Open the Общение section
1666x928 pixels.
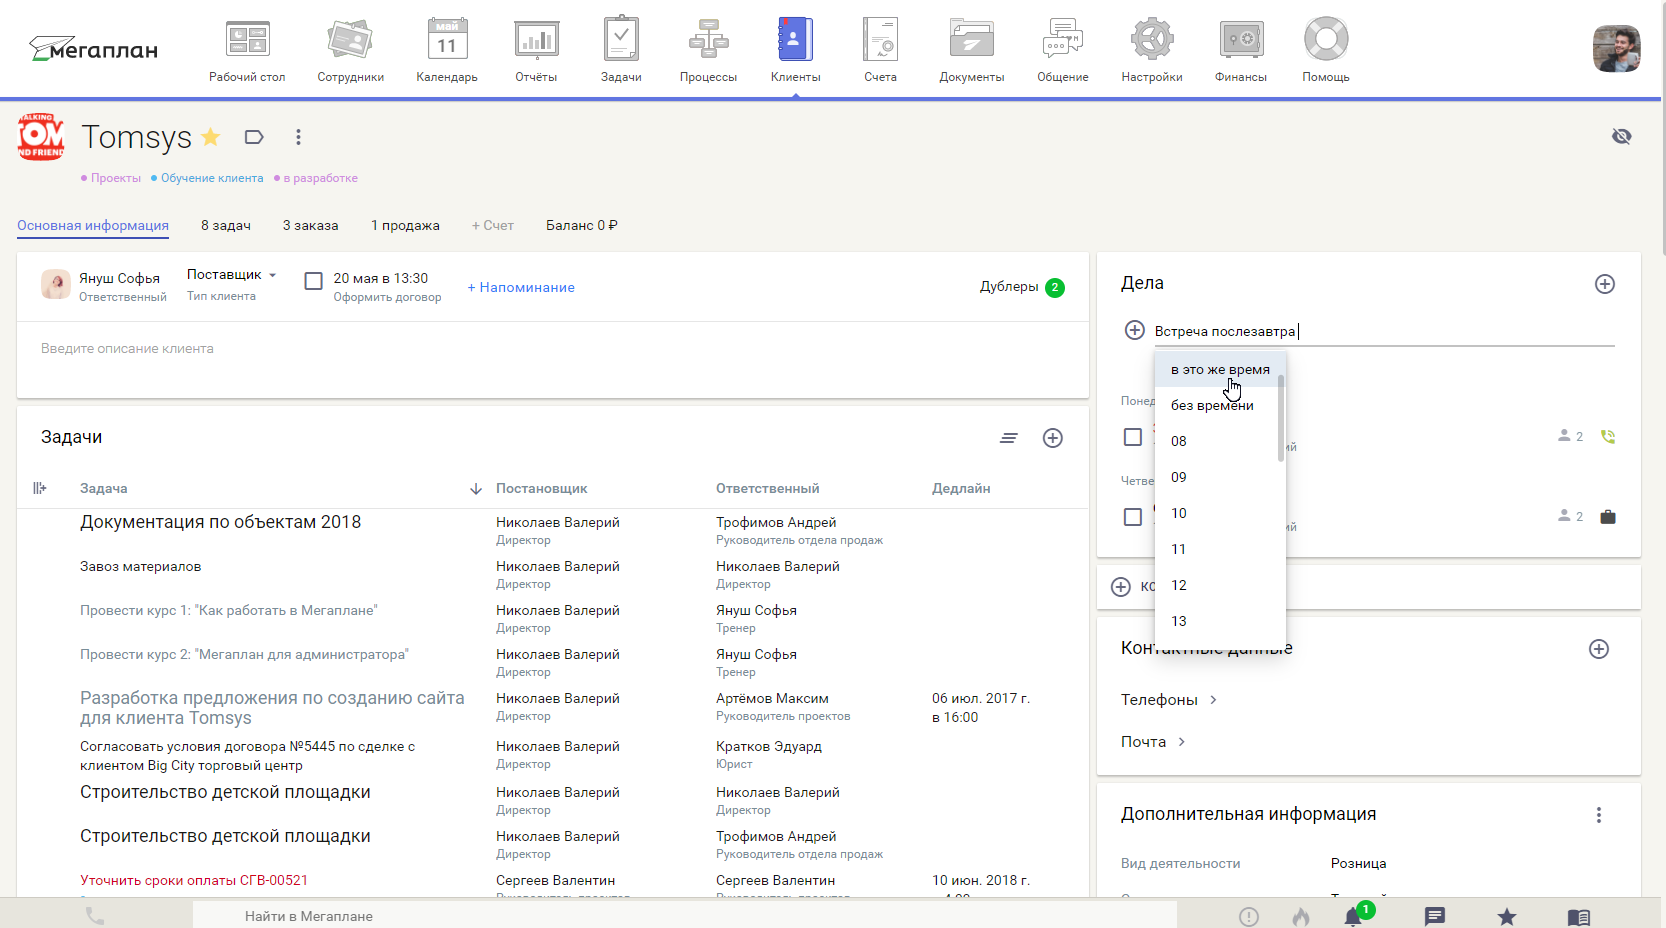(x=1062, y=50)
